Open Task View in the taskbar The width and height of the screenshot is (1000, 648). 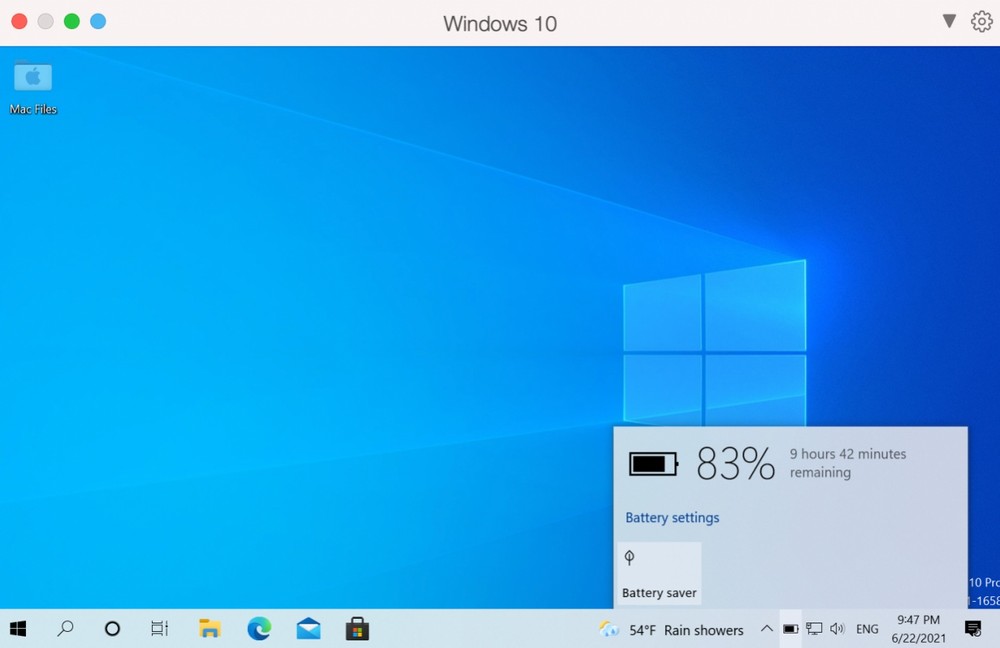[x=159, y=629]
